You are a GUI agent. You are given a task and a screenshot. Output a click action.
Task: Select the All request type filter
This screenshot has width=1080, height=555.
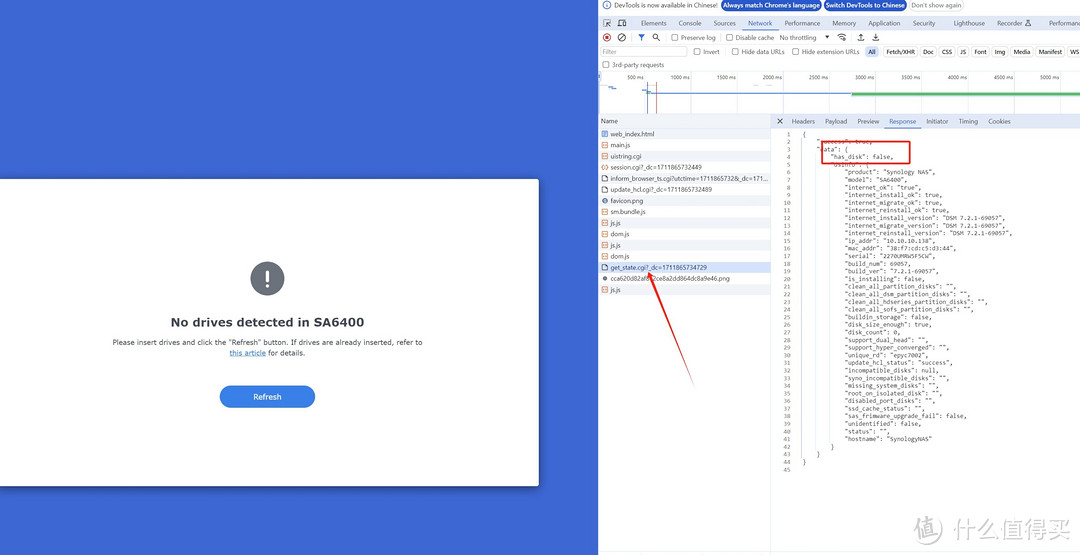(871, 52)
